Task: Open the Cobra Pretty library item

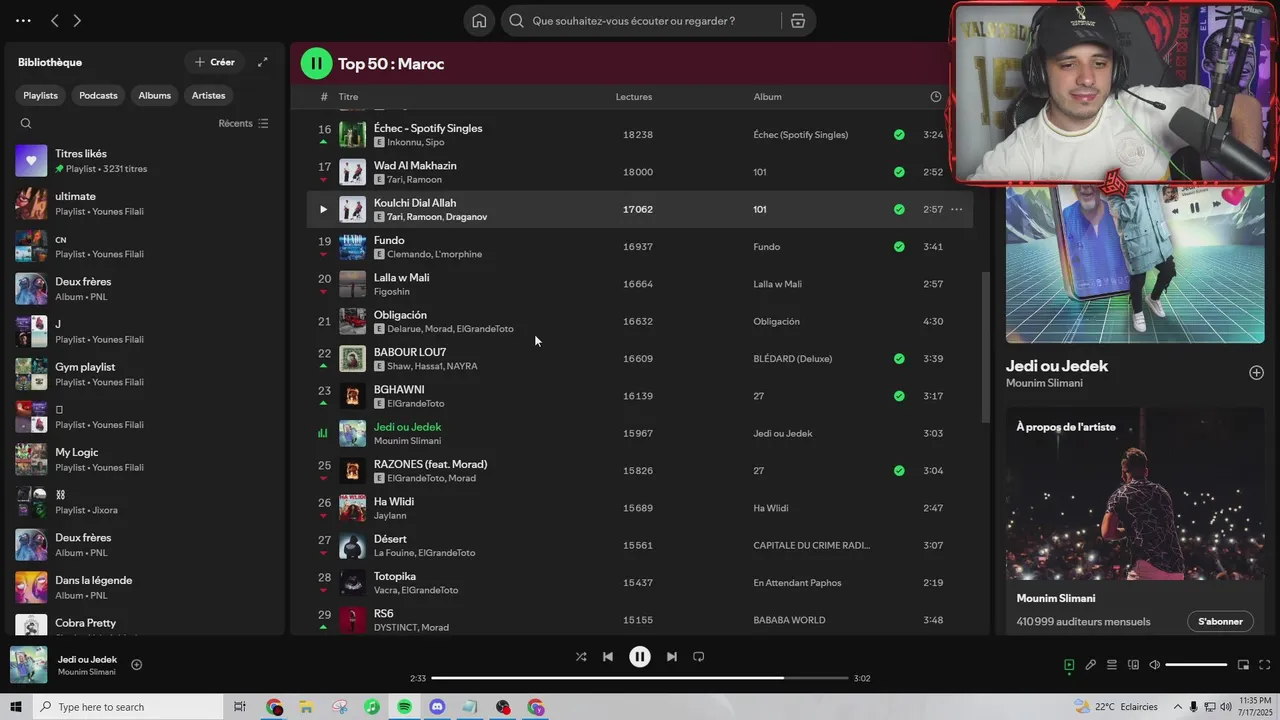Action: point(143,625)
